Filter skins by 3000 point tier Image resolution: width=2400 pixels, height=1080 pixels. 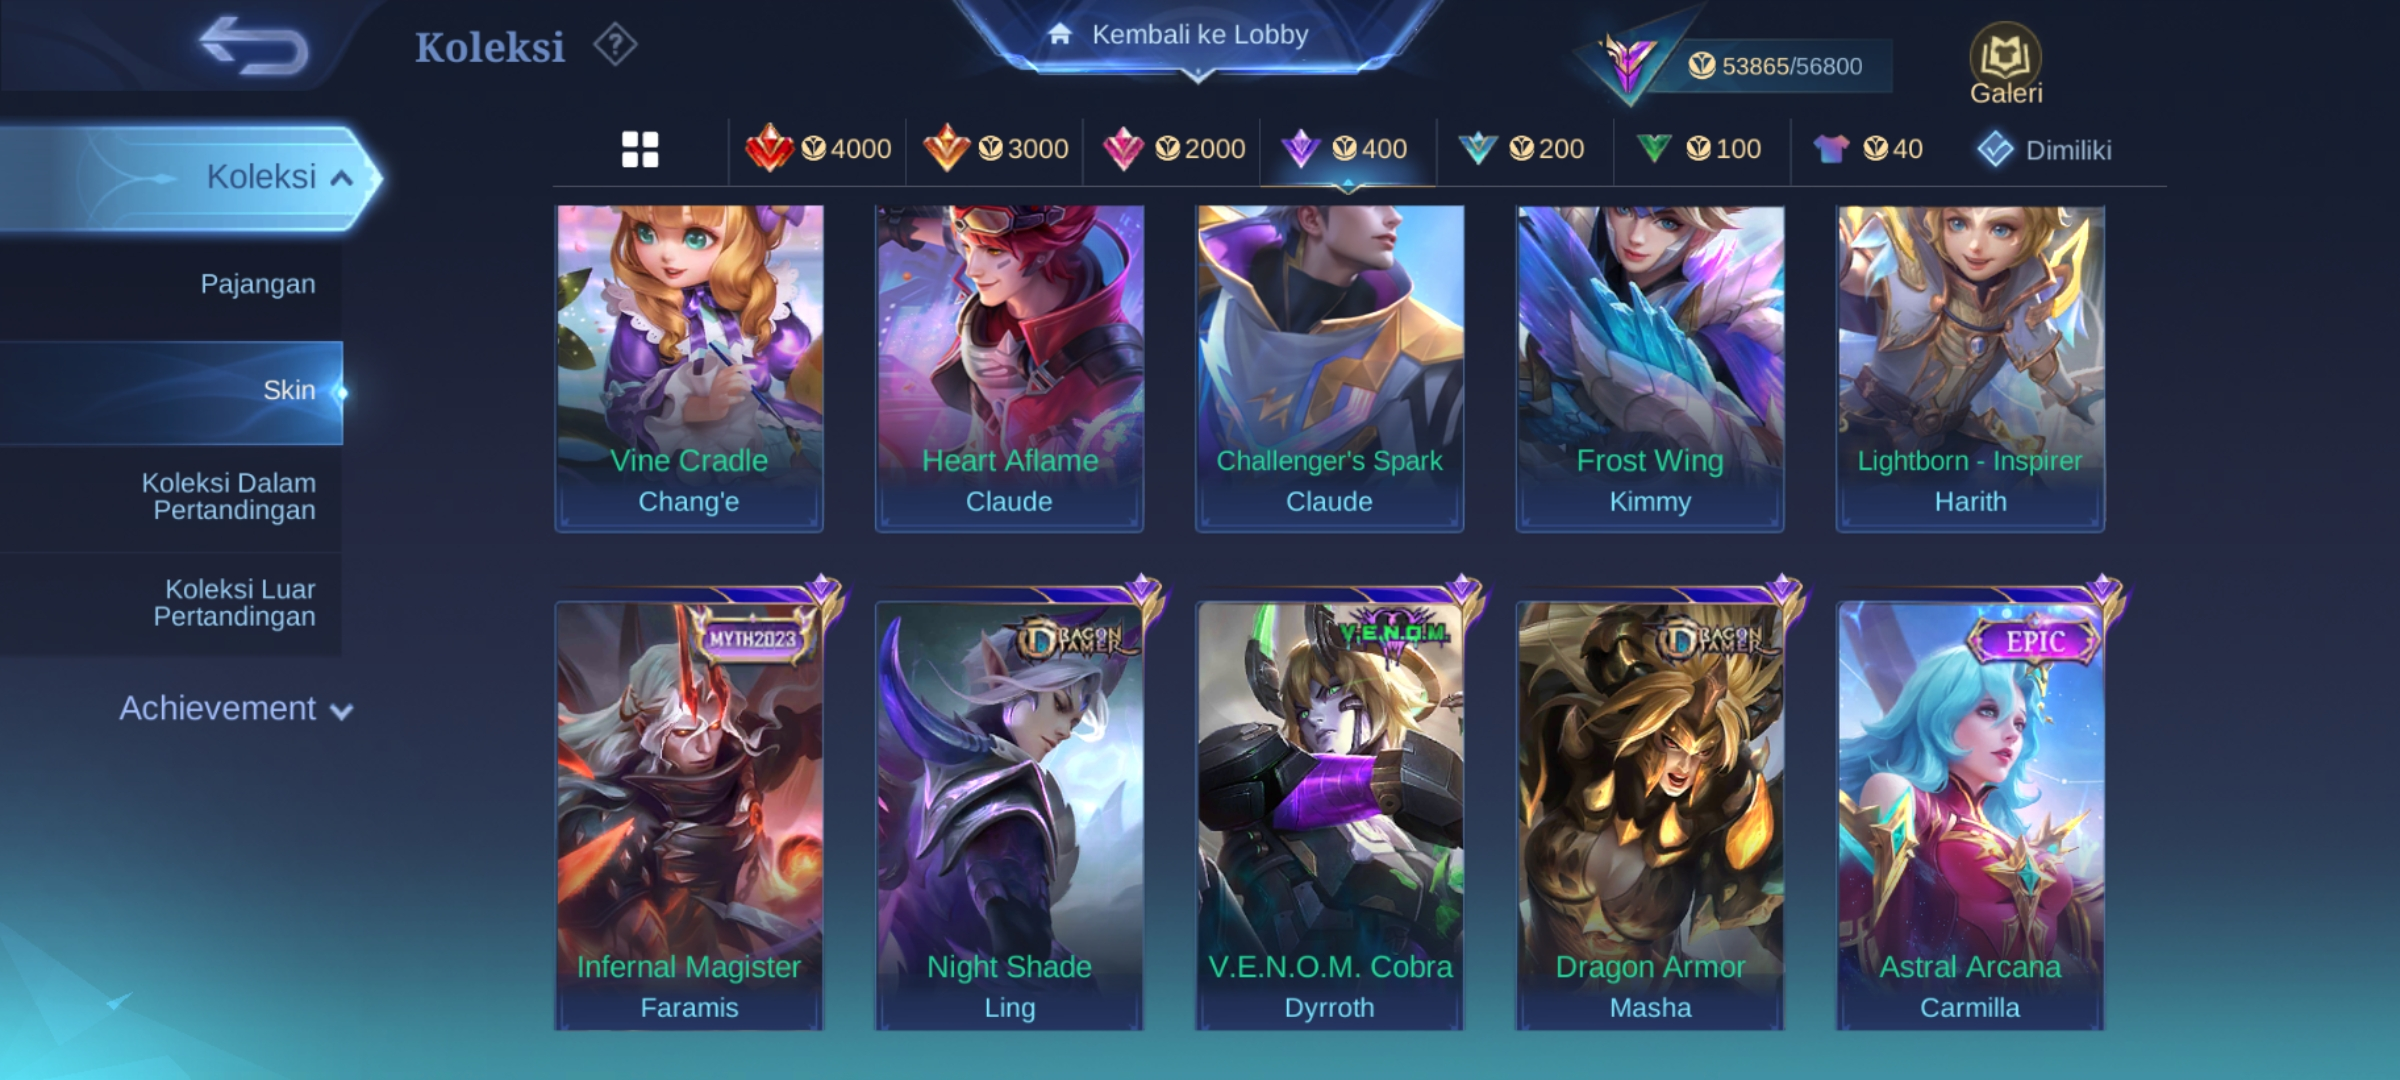coord(995,149)
